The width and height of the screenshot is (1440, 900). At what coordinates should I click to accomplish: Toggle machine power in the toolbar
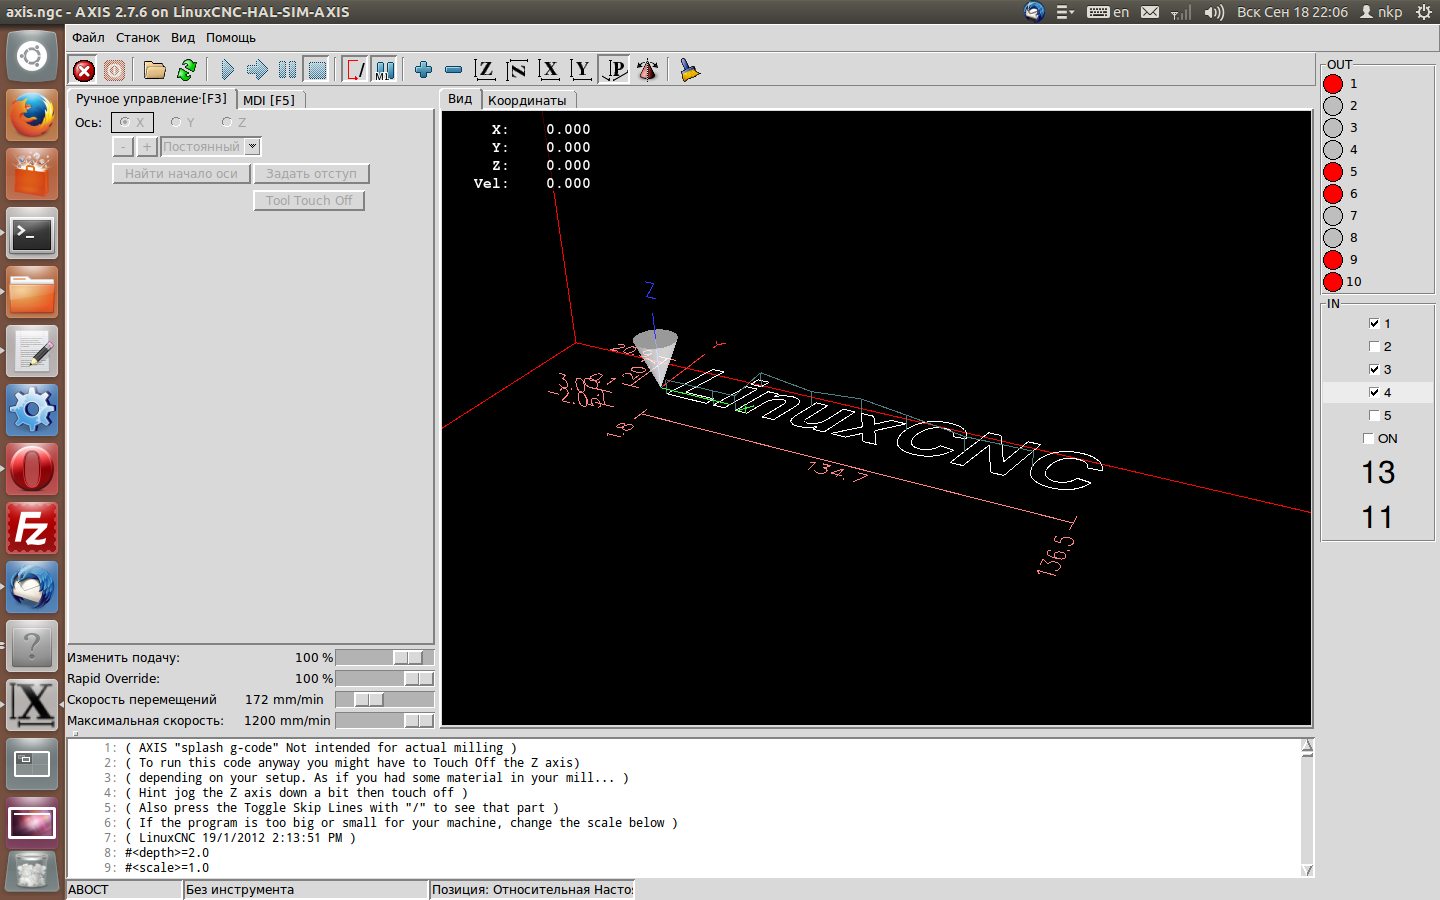[x=115, y=70]
